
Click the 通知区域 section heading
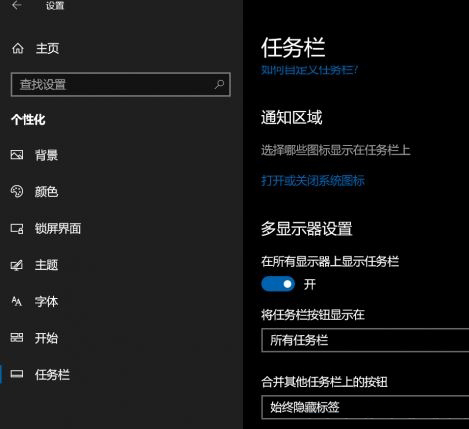tap(292, 117)
